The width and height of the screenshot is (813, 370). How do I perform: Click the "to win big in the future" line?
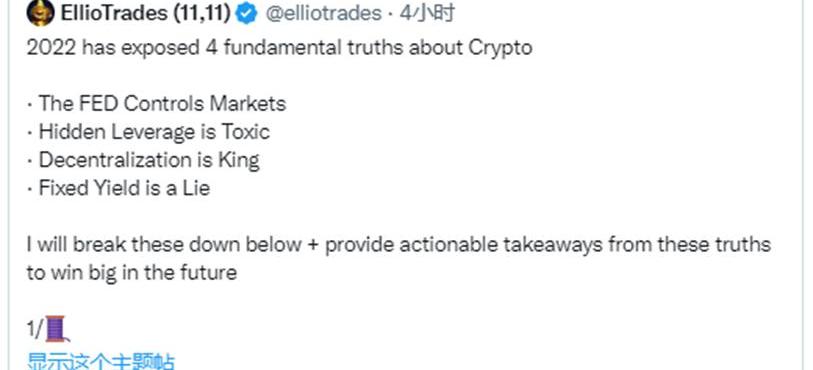pyautogui.click(x=132, y=273)
